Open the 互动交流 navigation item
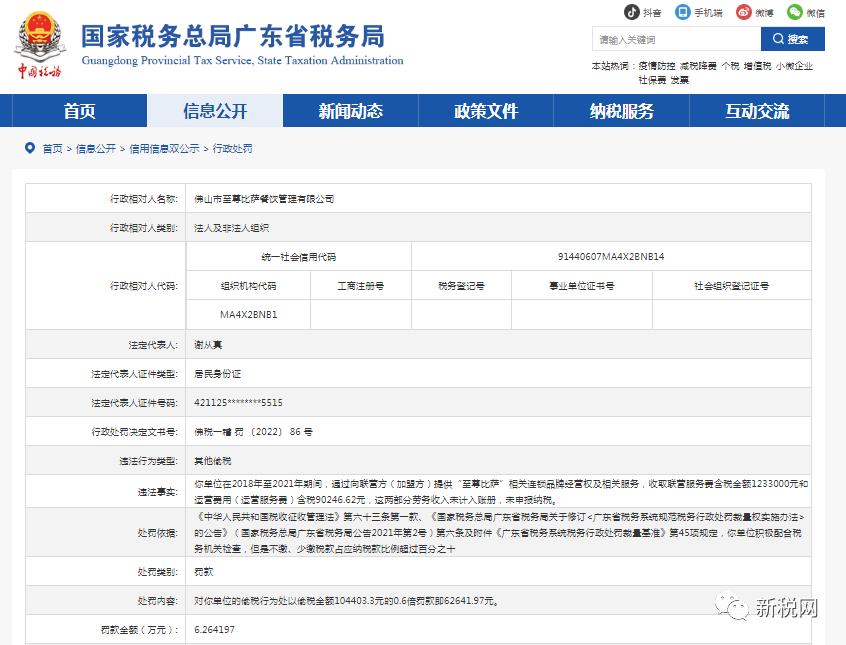This screenshot has height=645, width=846. pyautogui.click(x=757, y=111)
